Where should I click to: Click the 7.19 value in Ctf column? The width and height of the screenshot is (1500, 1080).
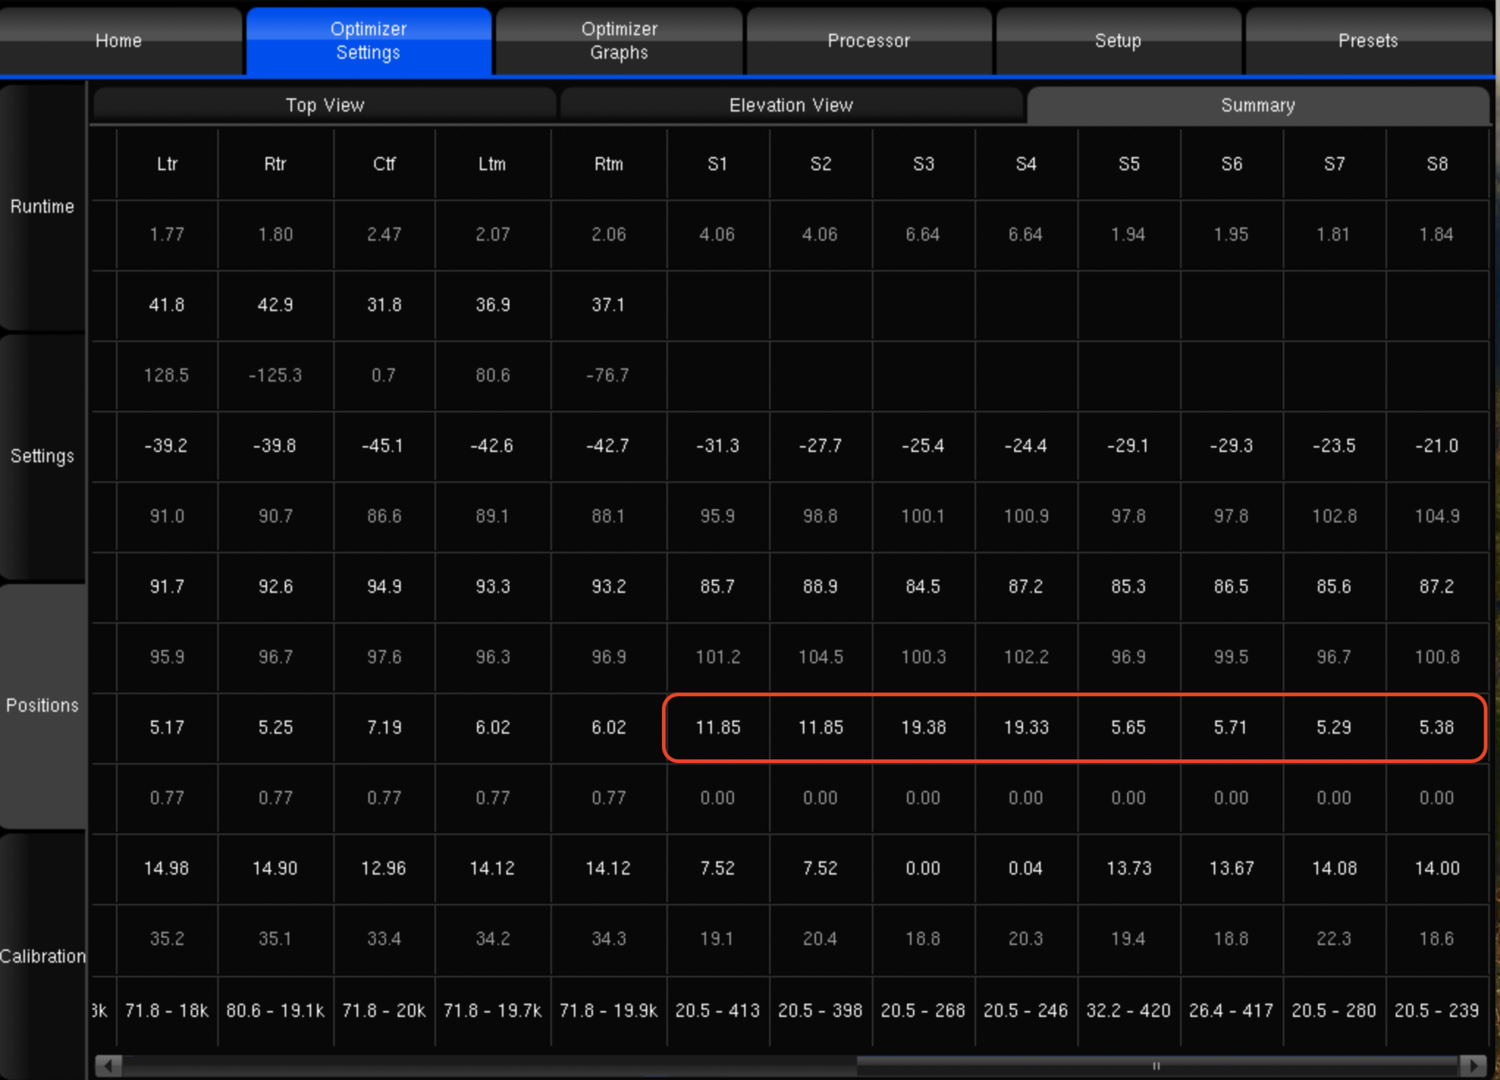[x=384, y=728]
